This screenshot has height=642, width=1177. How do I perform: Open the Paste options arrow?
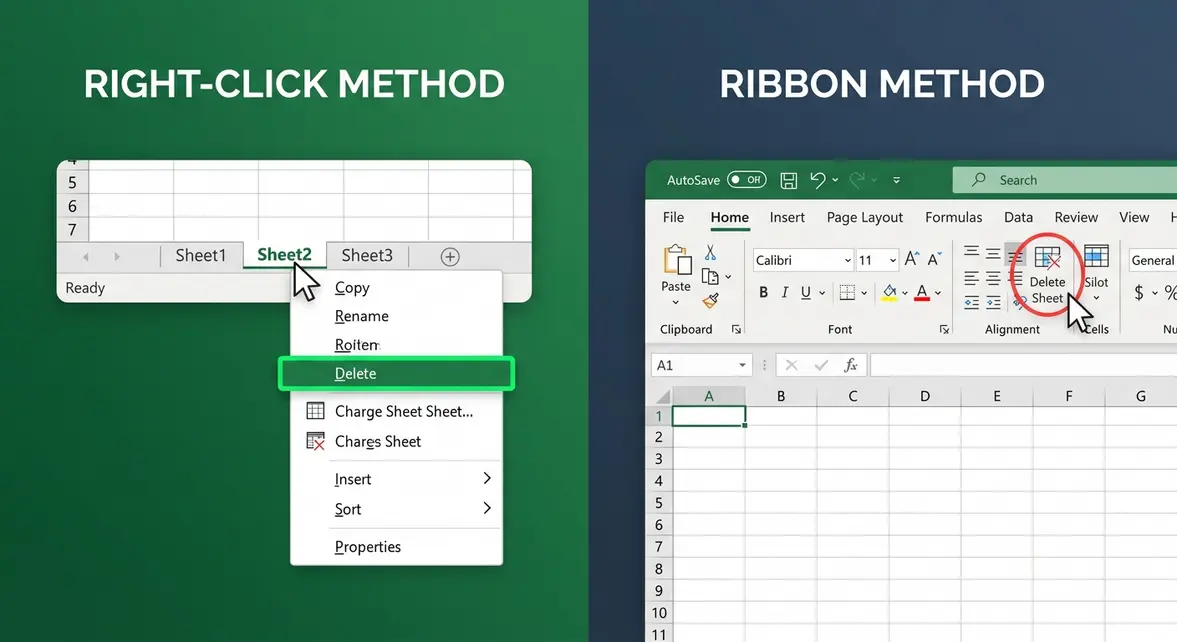click(x=676, y=303)
